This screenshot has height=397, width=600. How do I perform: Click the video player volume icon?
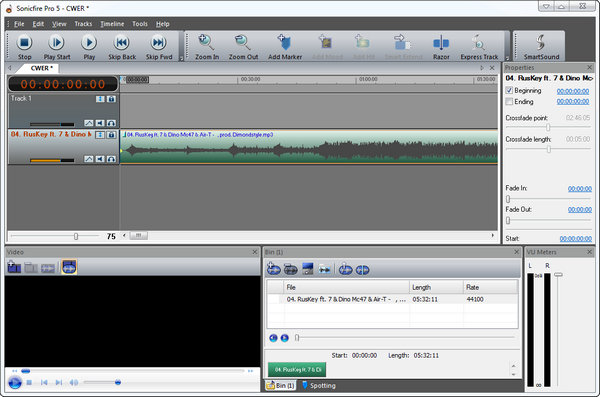(x=73, y=382)
